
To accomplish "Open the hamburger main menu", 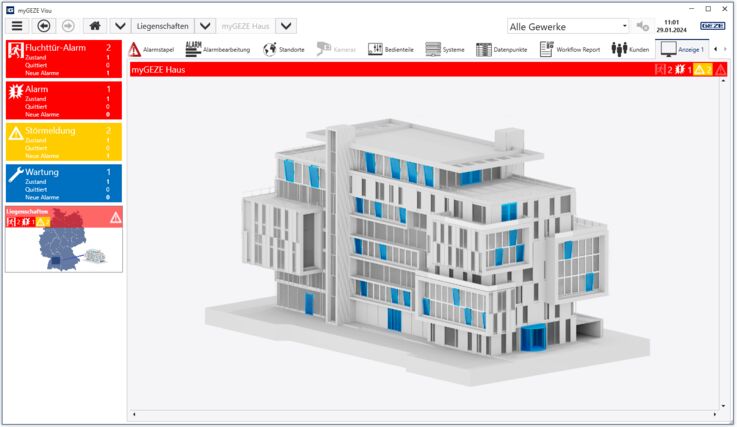I will (x=17, y=26).
